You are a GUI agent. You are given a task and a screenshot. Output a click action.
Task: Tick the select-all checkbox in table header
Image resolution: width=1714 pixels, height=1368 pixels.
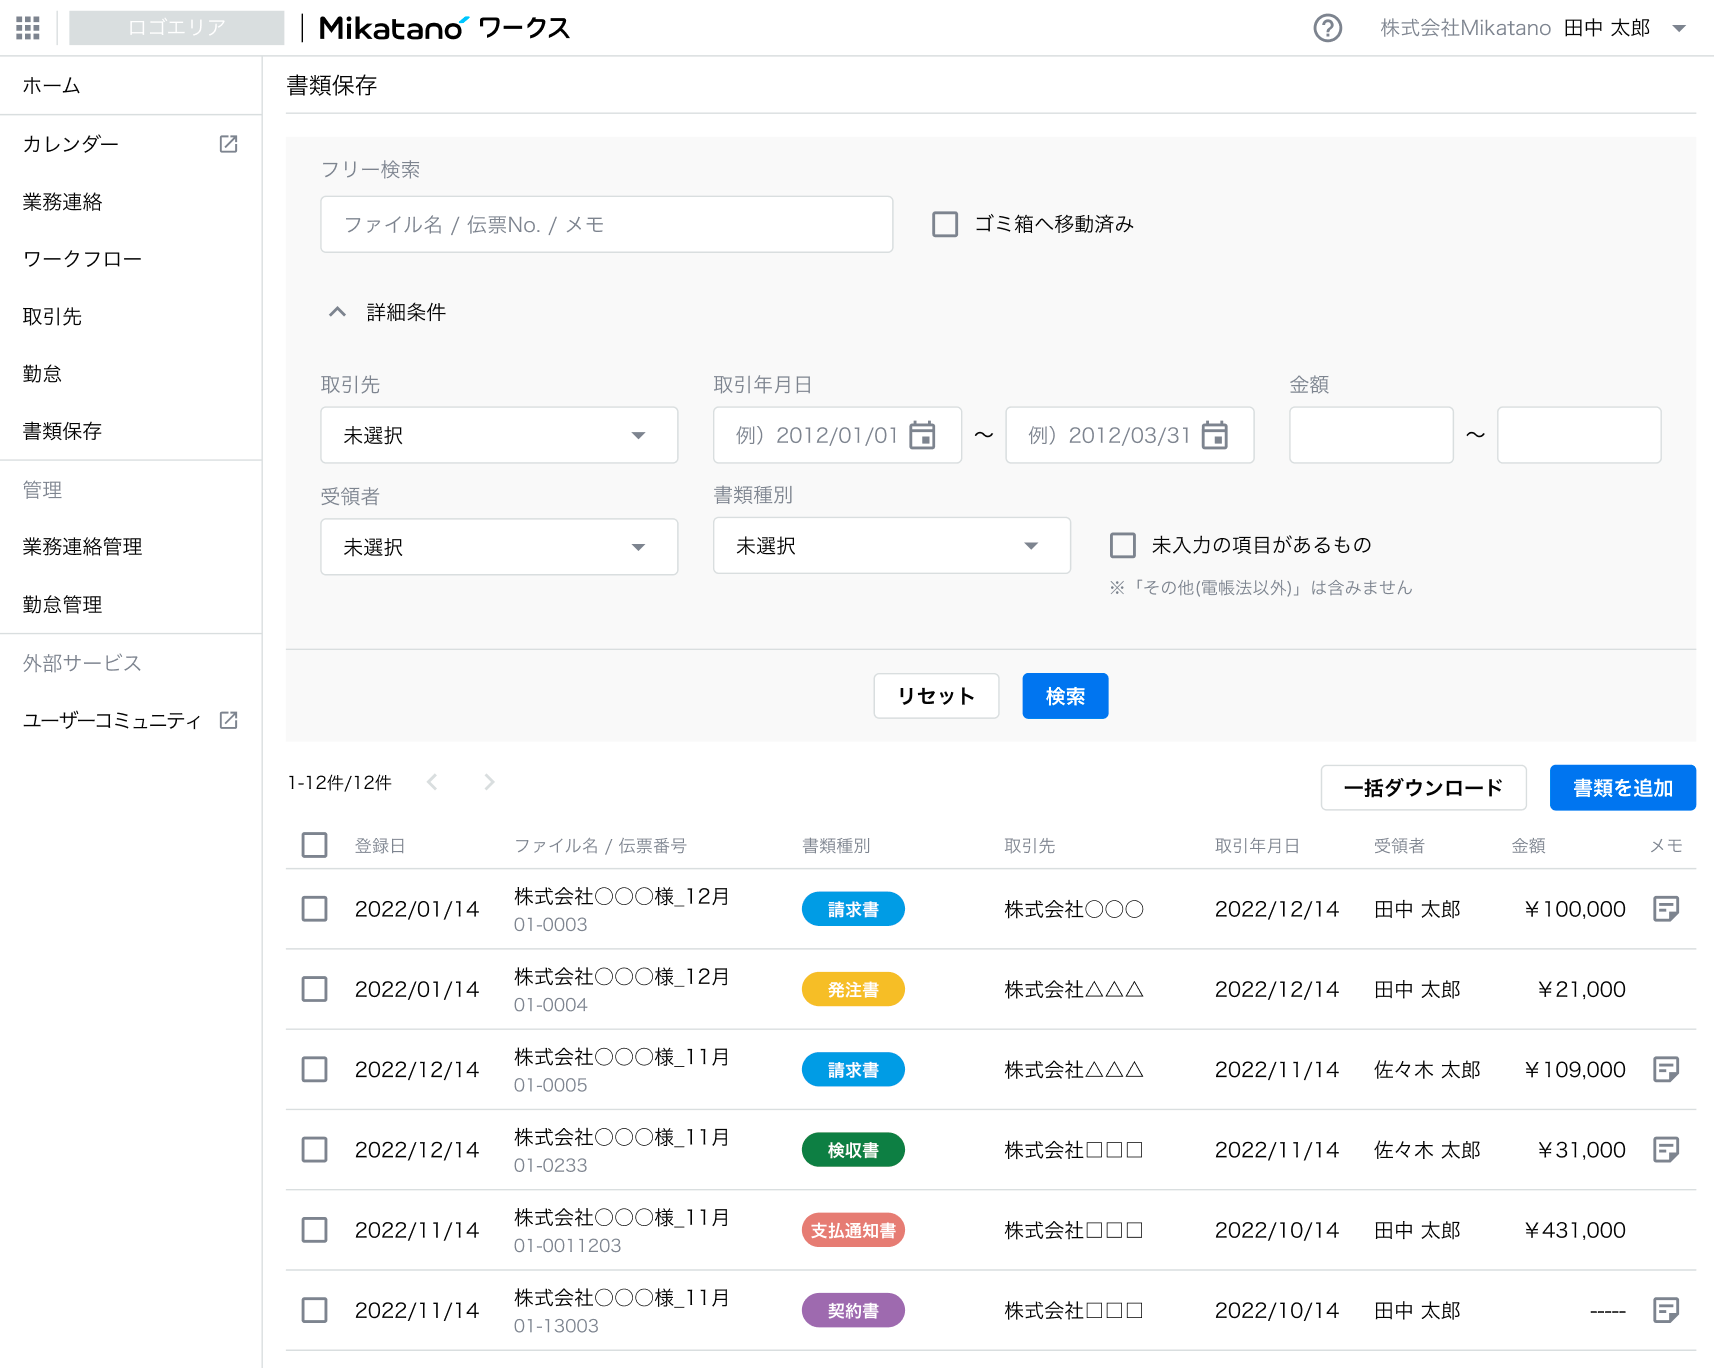click(315, 845)
